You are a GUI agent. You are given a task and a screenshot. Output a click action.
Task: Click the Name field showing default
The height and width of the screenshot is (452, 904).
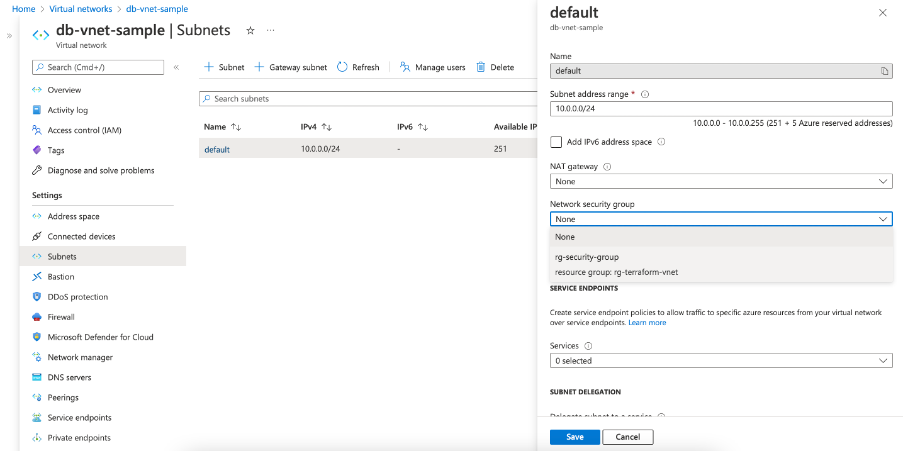click(721, 71)
